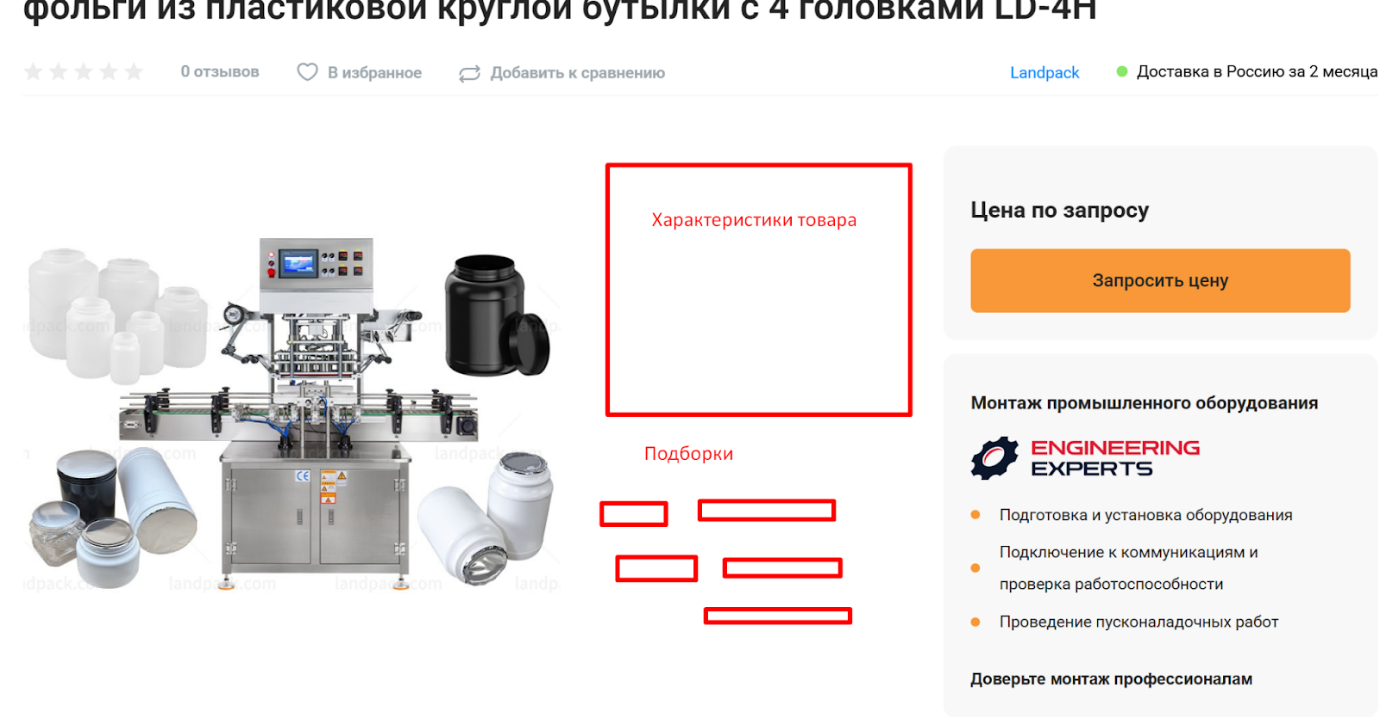The height and width of the screenshot is (717, 1380).
Task: Click the fifth rating star
Action: coord(134,72)
